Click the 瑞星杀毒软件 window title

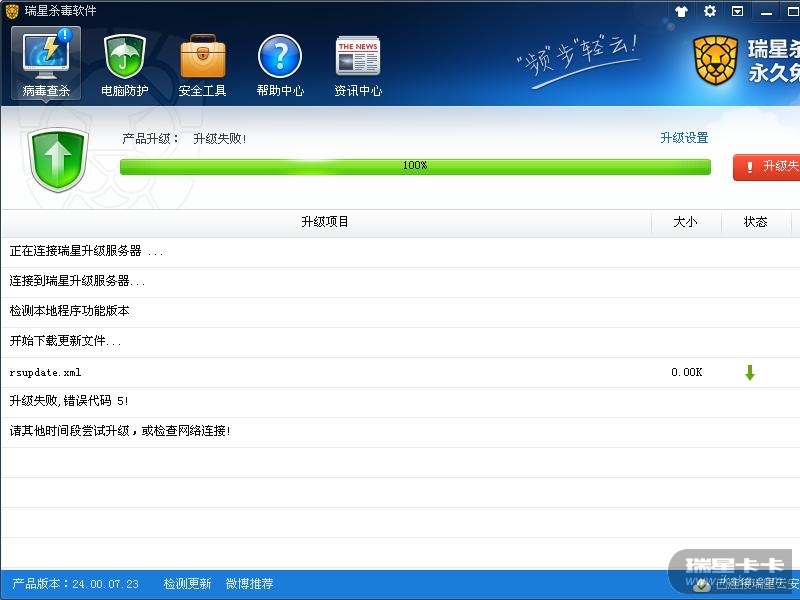point(60,11)
